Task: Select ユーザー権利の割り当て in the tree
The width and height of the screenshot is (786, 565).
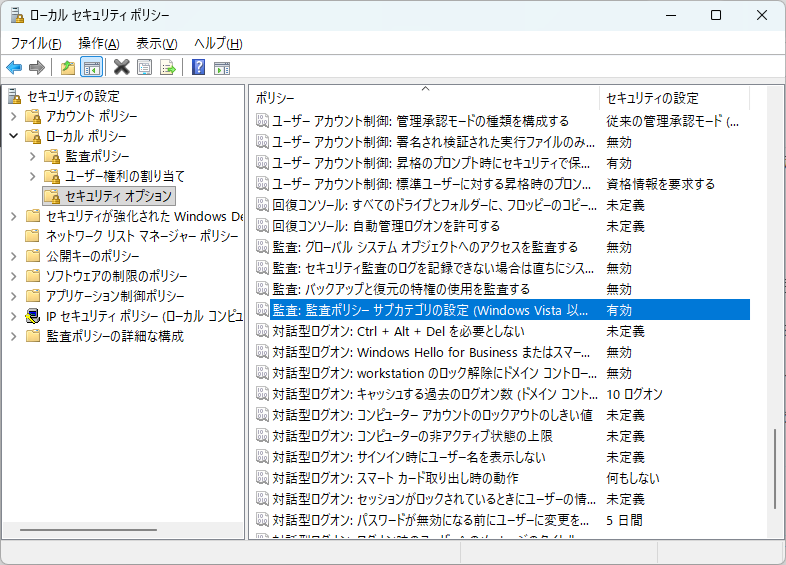Action: click(125, 176)
